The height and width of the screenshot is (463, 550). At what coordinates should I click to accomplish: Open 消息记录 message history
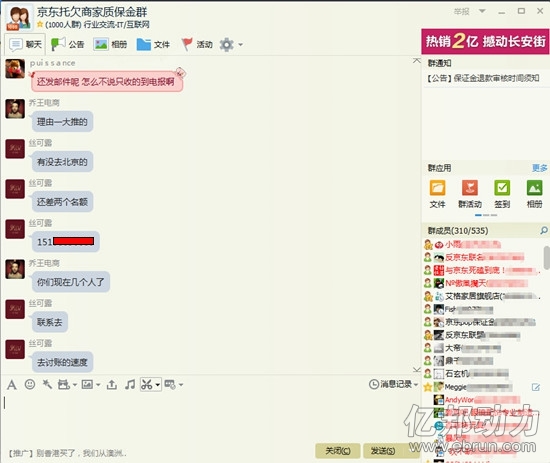(390, 384)
